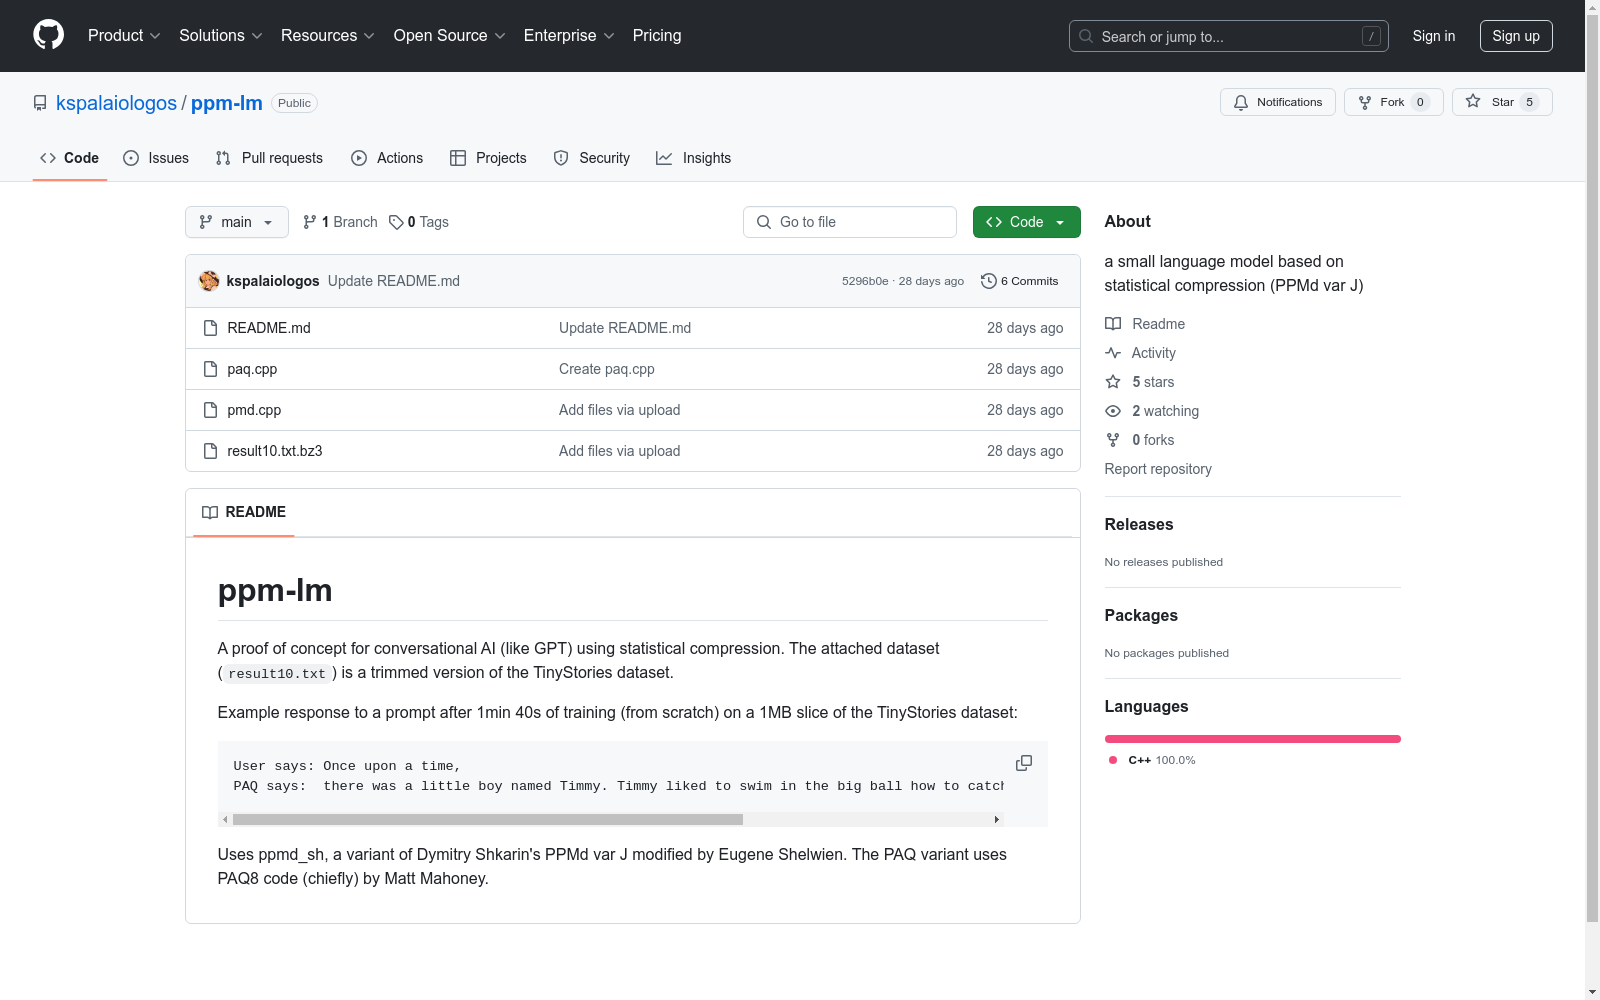Click the code block horizontal scrollbar
Viewport: 1600px width, 1000px height.
(488, 819)
